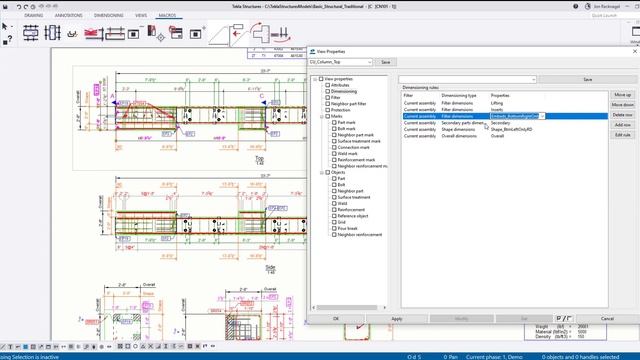Screen dimensions: 640x360
Task: Click the Add row button
Action: (x=622, y=125)
